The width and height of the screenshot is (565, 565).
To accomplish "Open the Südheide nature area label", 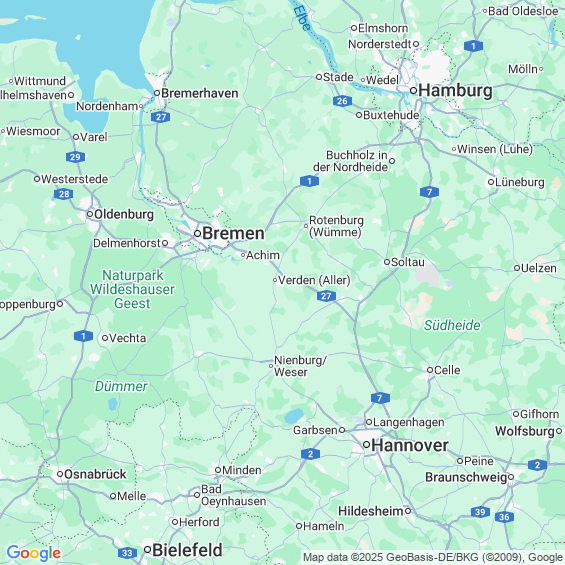I will click(x=452, y=325).
